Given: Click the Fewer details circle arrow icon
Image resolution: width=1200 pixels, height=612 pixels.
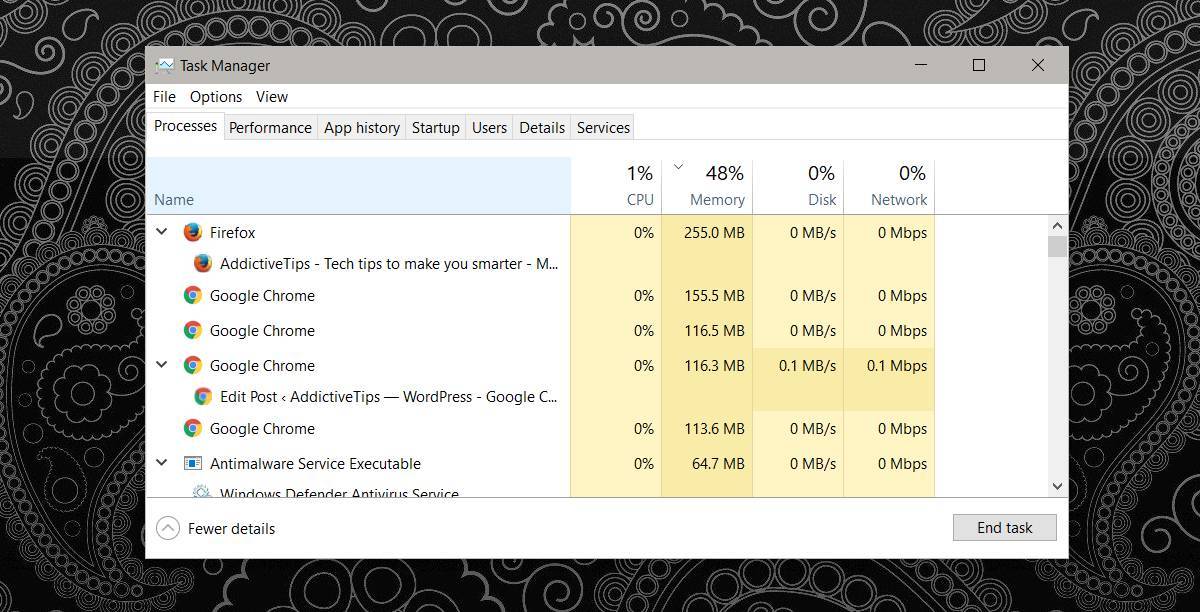Looking at the screenshot, I should click(168, 528).
